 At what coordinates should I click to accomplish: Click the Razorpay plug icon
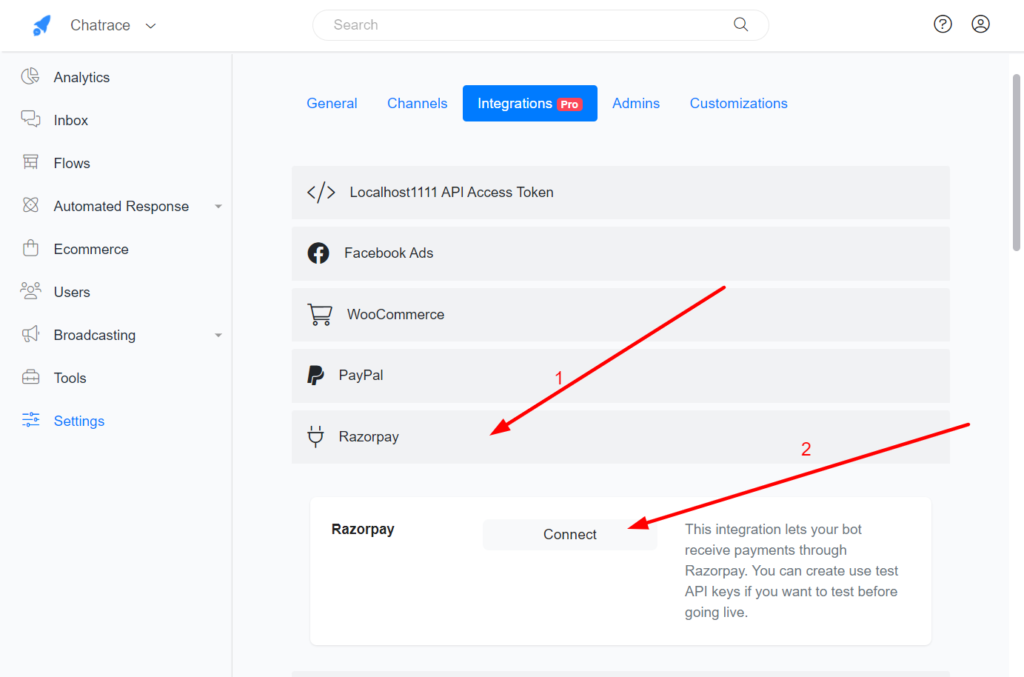(315, 436)
